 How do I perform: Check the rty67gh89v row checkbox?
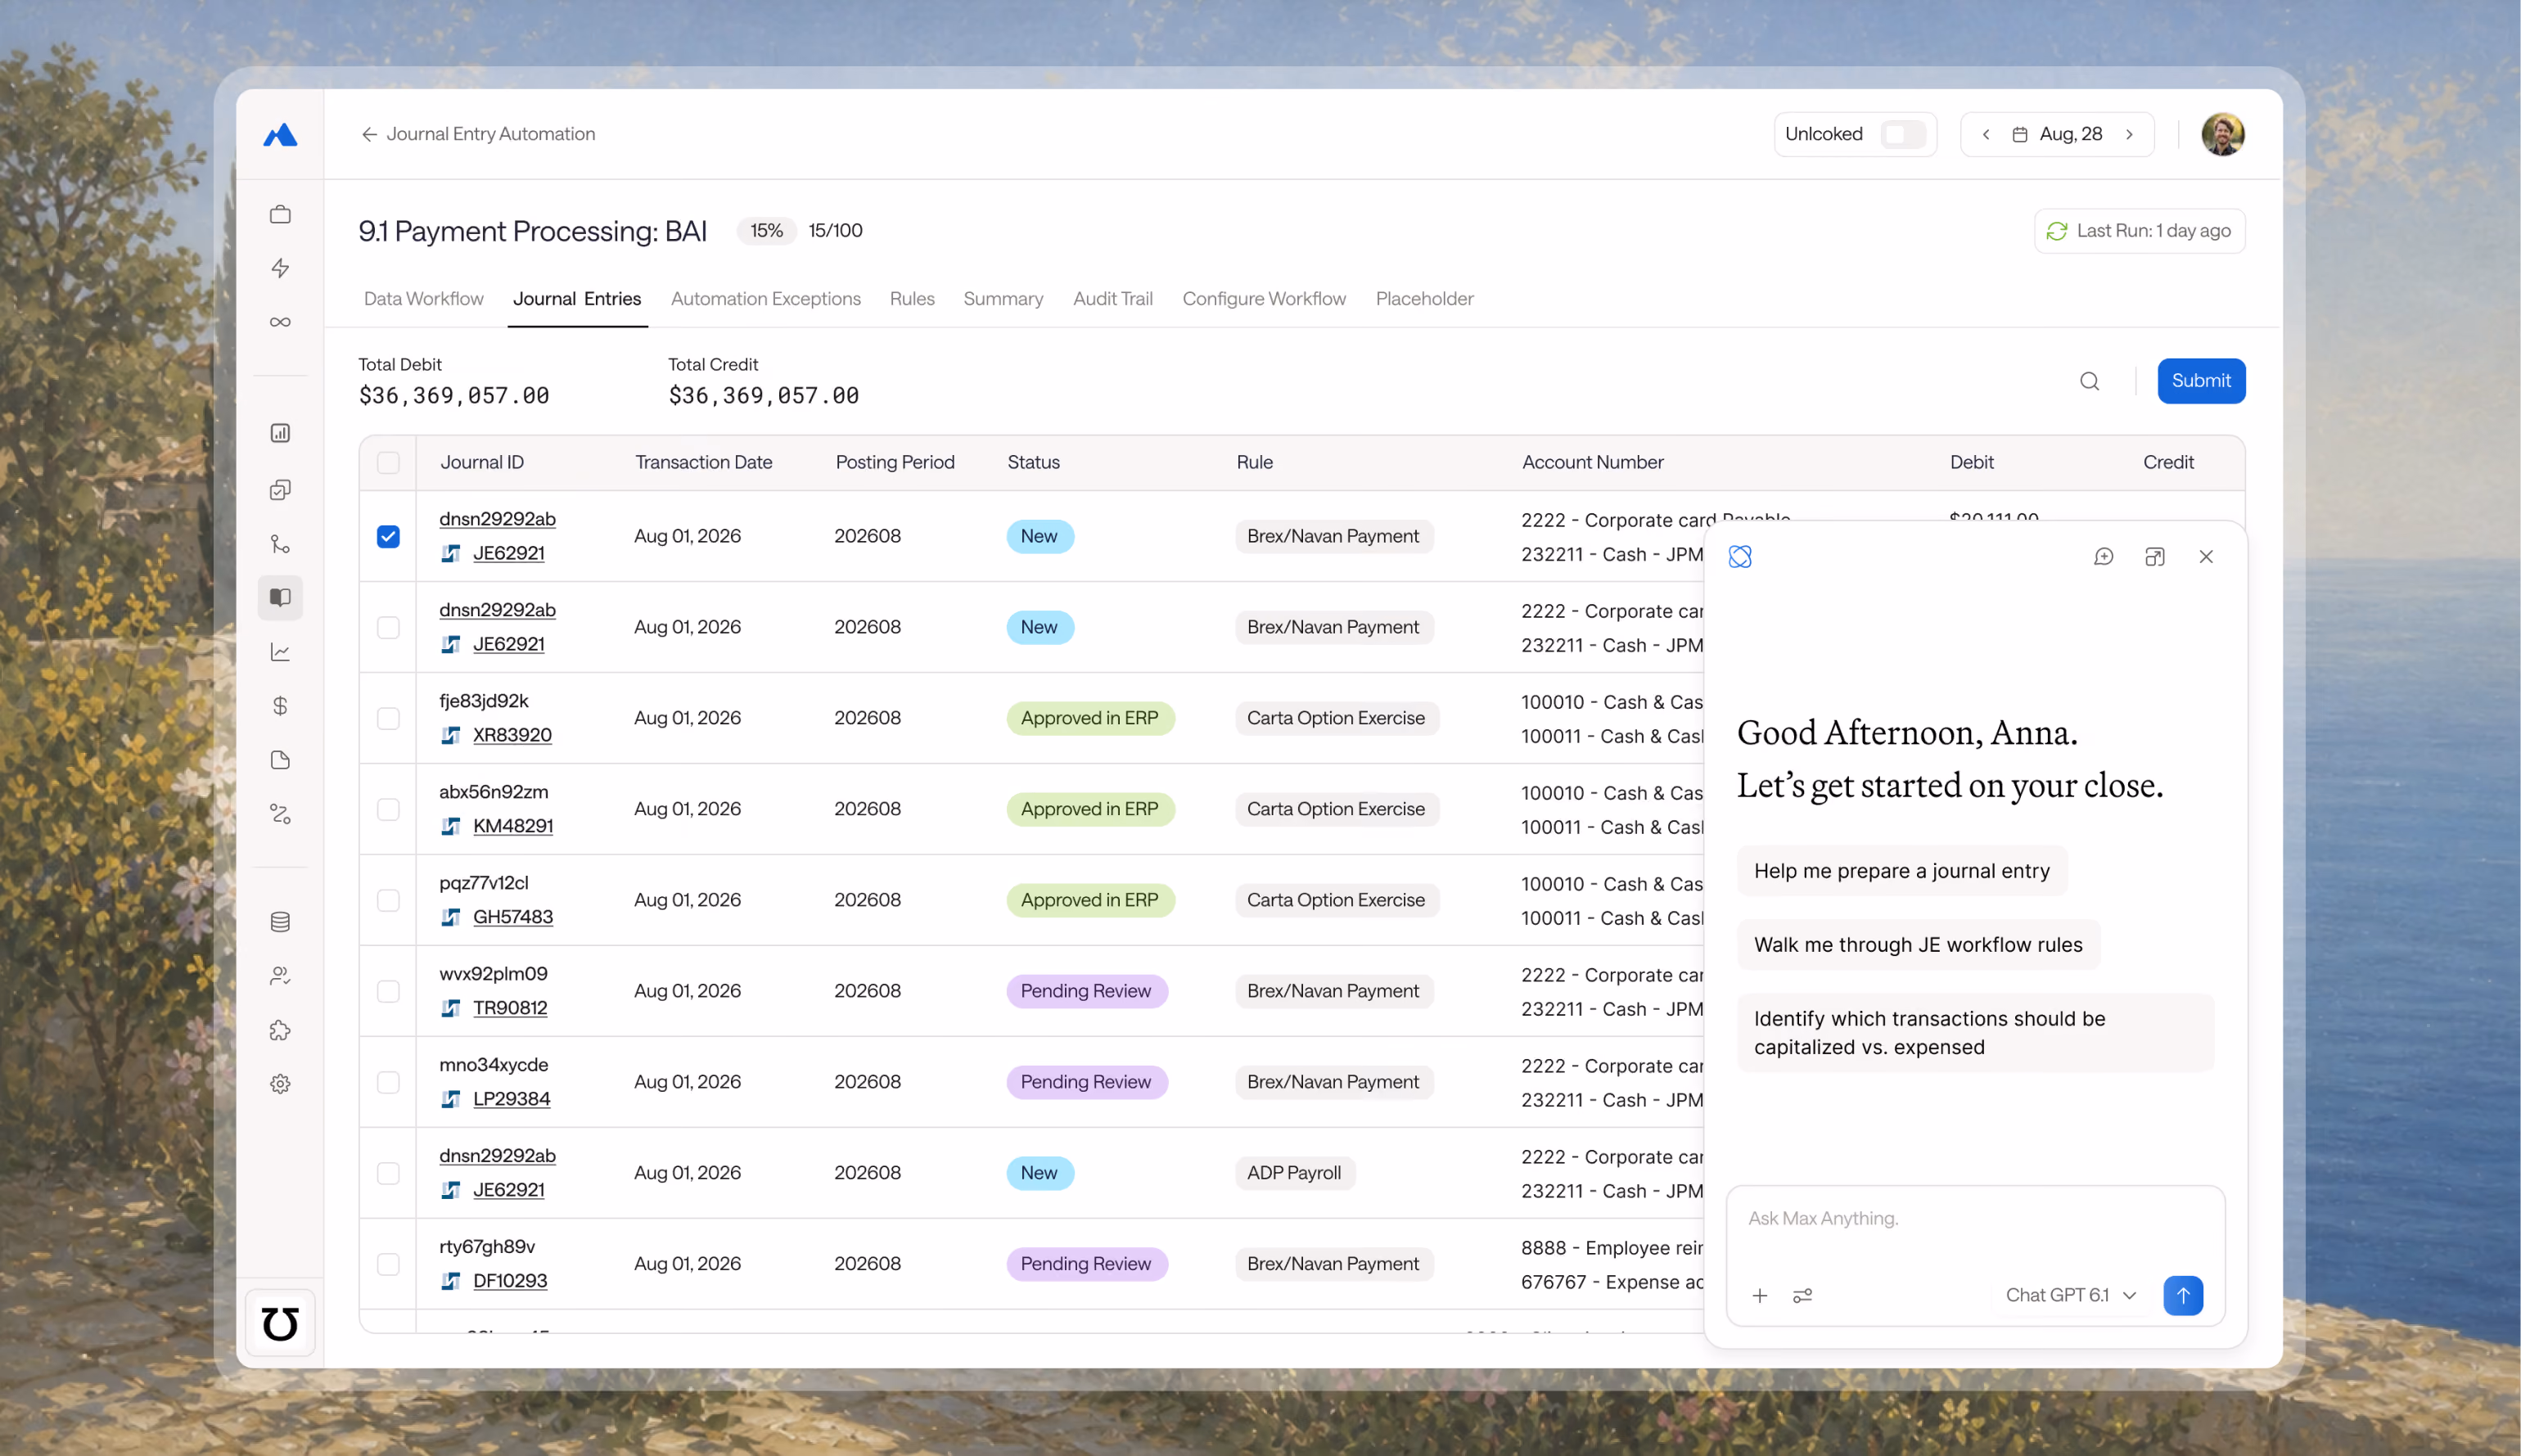click(x=388, y=1265)
